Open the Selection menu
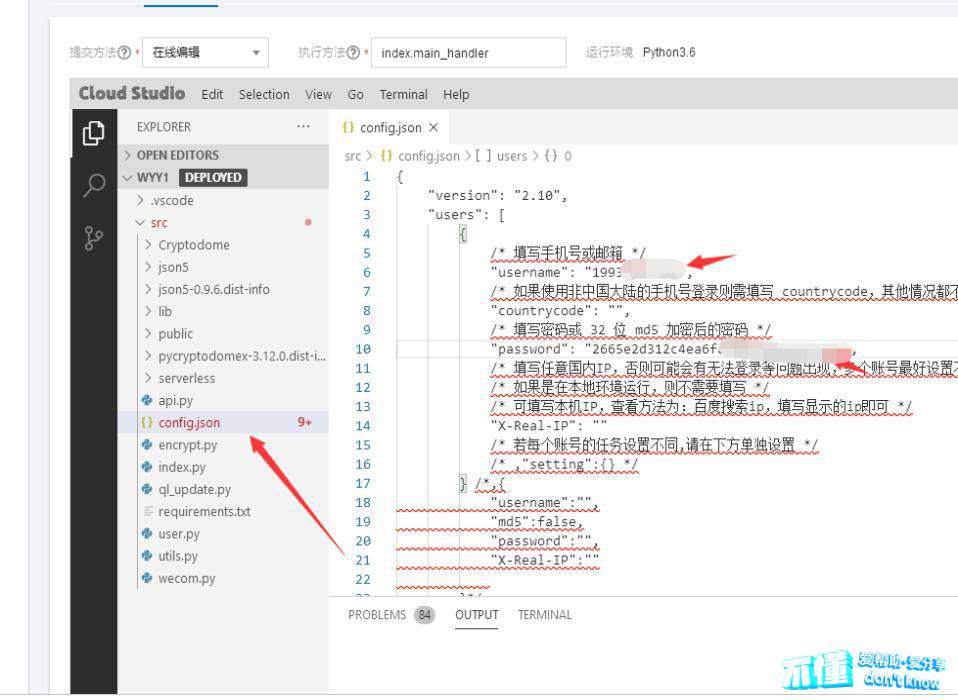Screen dimensions: 958x700 [x=264, y=95]
